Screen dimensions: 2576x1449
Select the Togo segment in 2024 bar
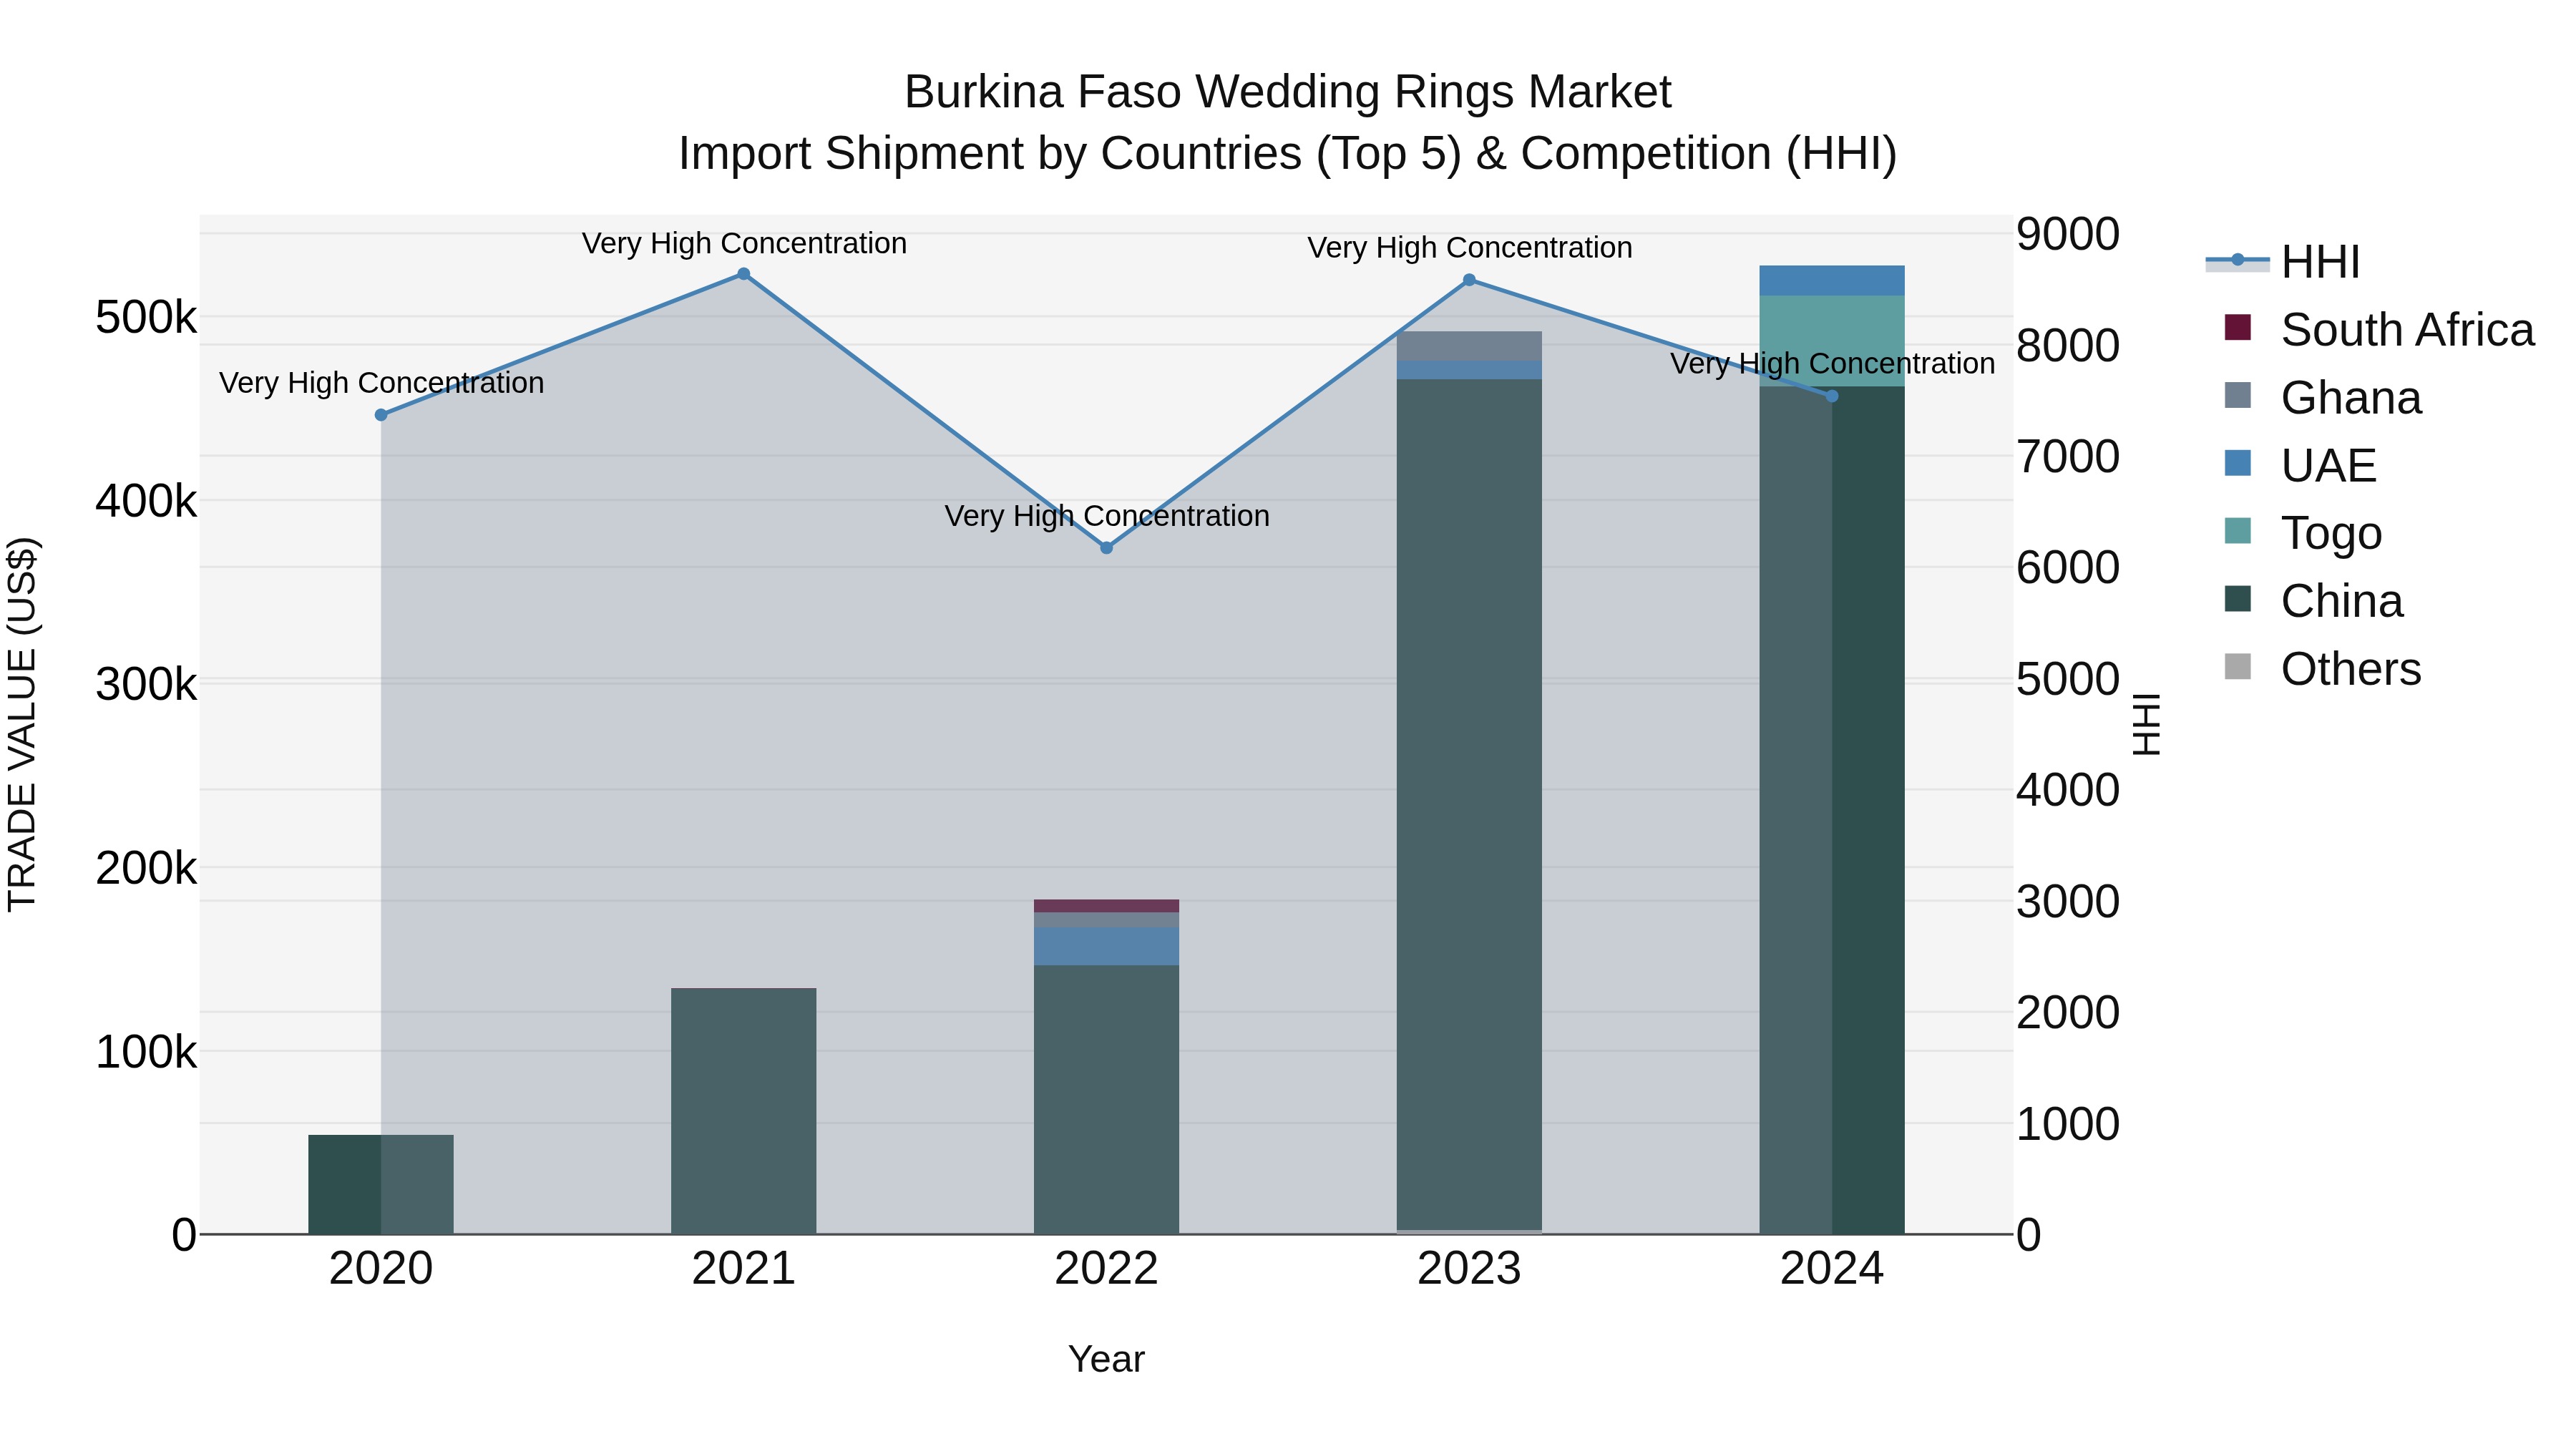pos(1832,341)
